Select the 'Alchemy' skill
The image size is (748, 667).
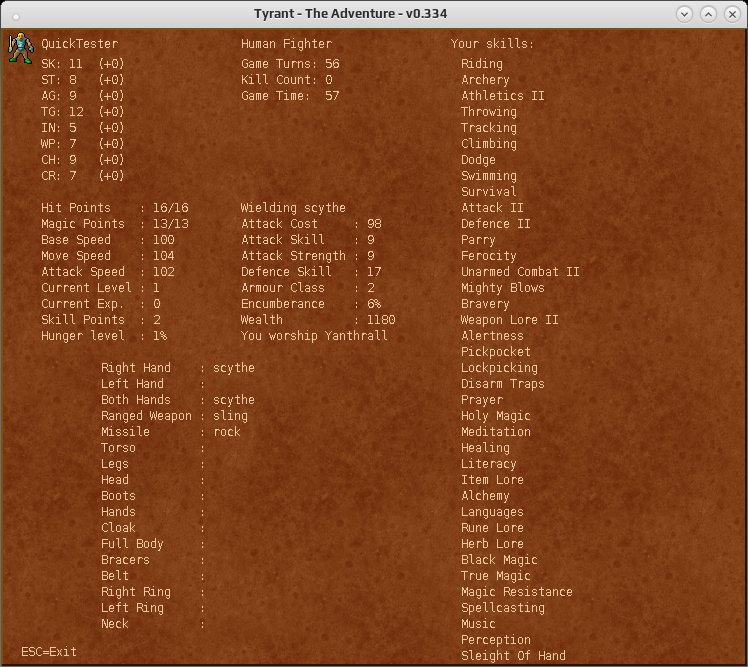(x=485, y=496)
